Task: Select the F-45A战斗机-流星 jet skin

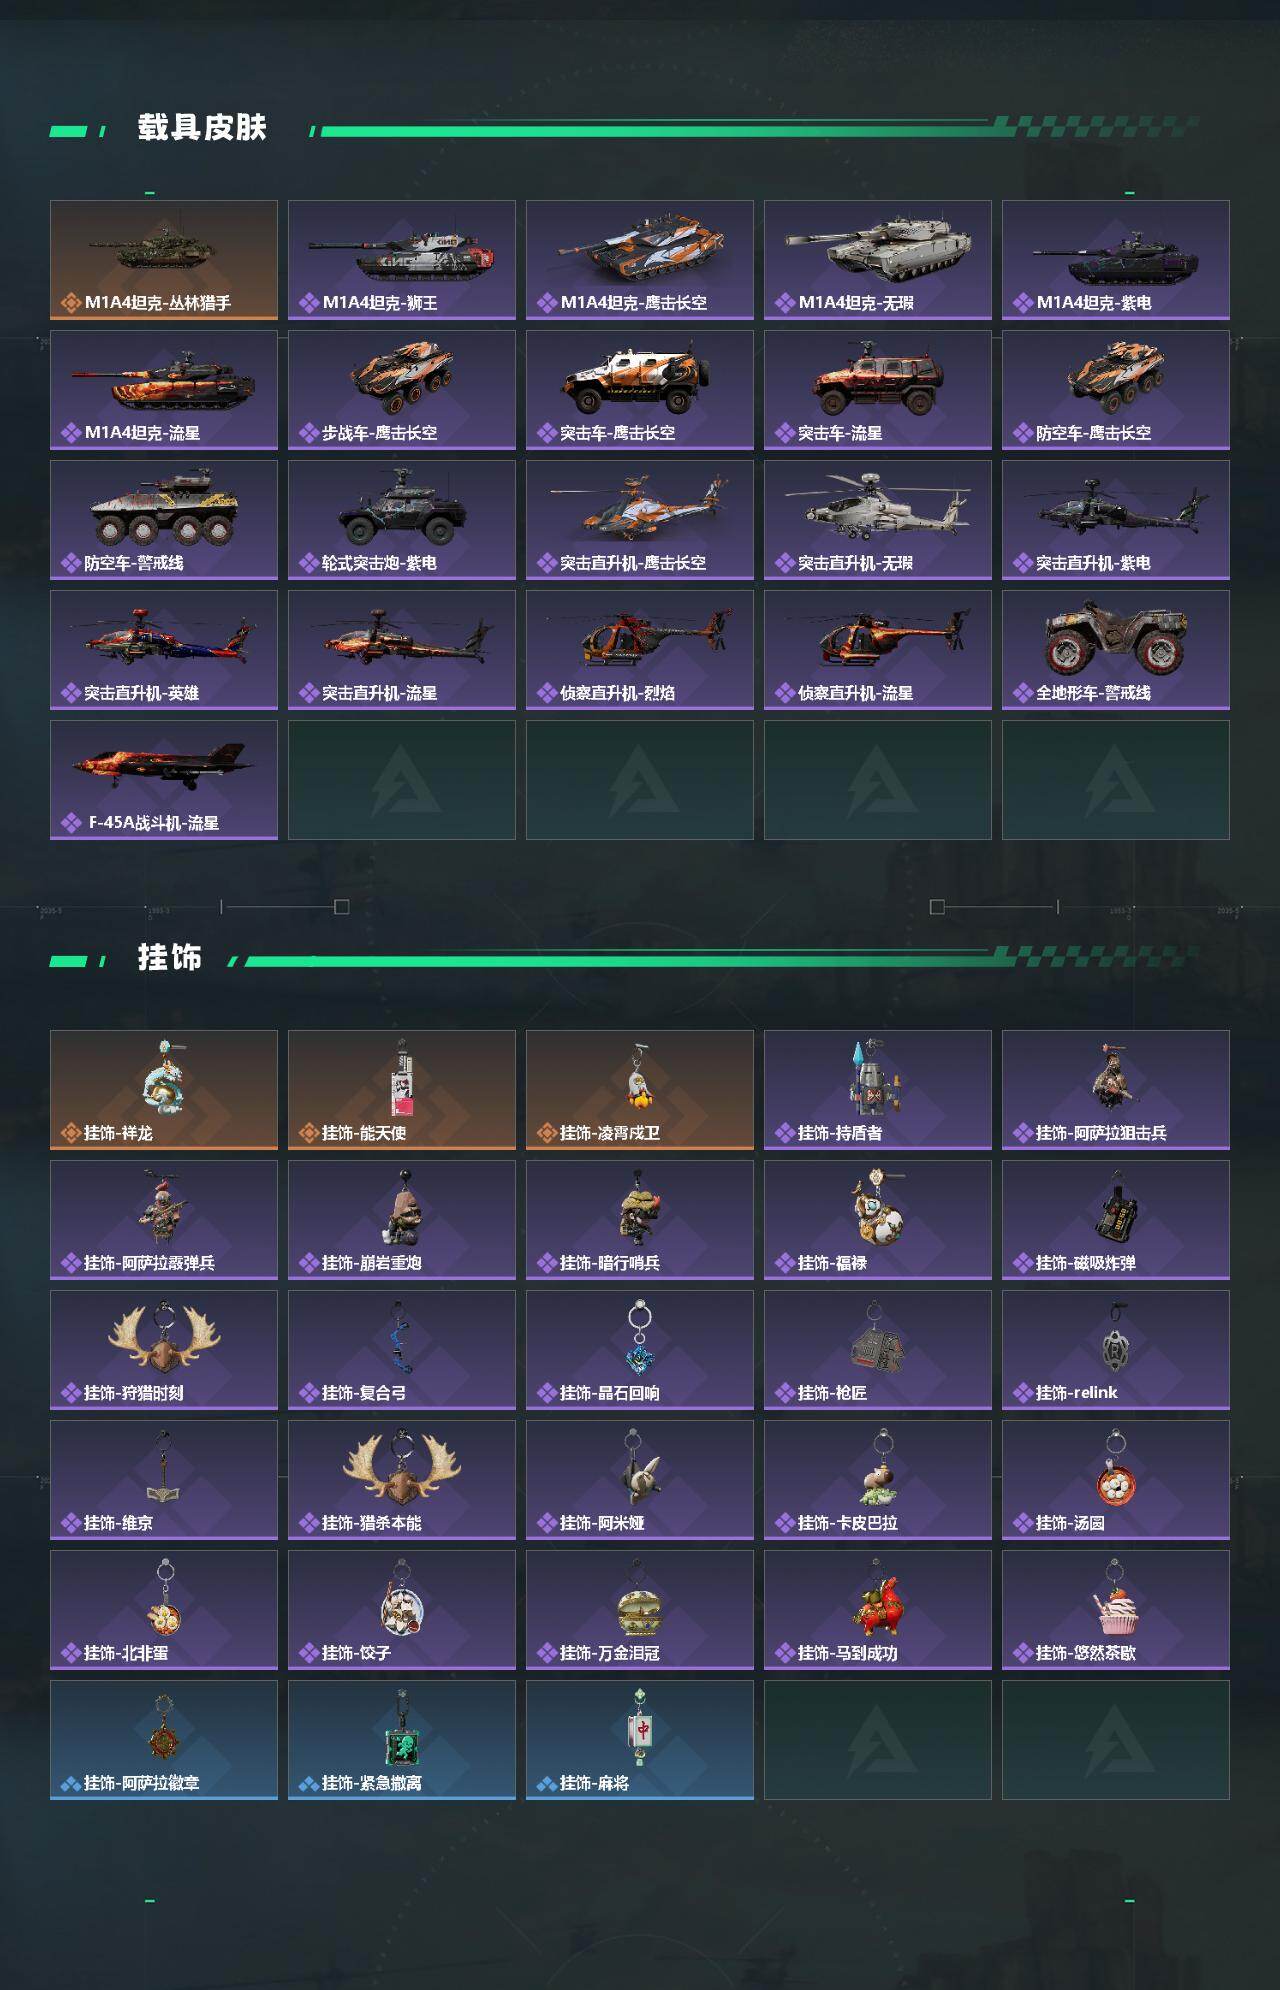Action: point(164,780)
